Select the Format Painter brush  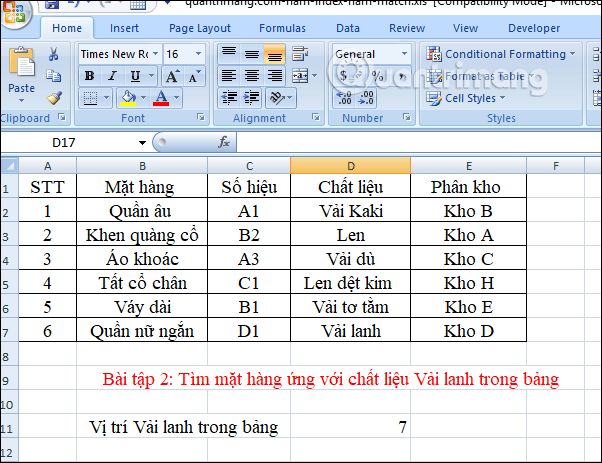click(x=54, y=98)
